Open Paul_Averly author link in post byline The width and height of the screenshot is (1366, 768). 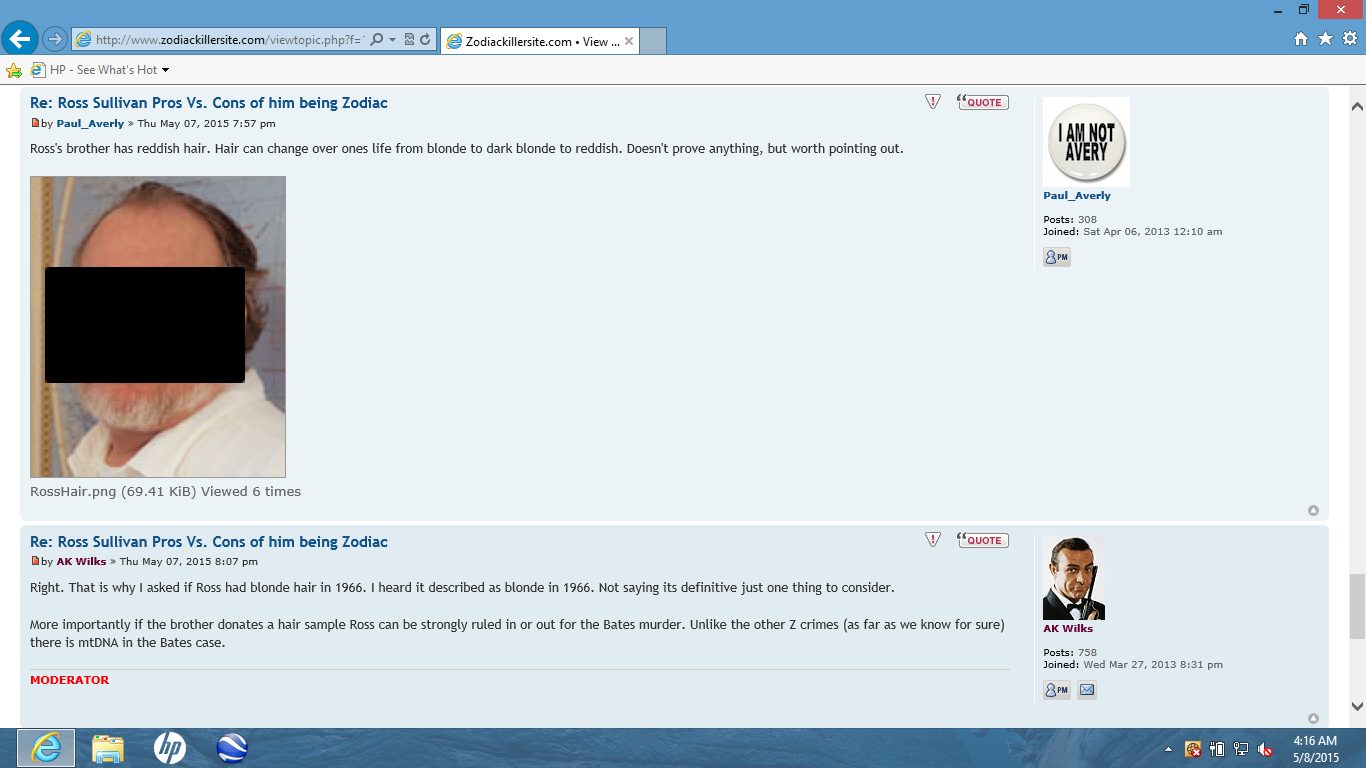click(x=90, y=124)
